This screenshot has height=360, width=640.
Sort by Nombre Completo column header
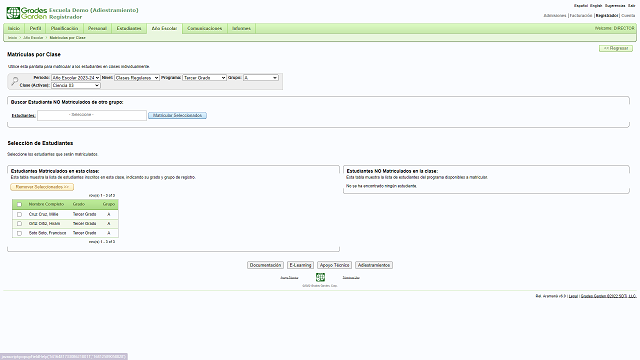coord(46,204)
